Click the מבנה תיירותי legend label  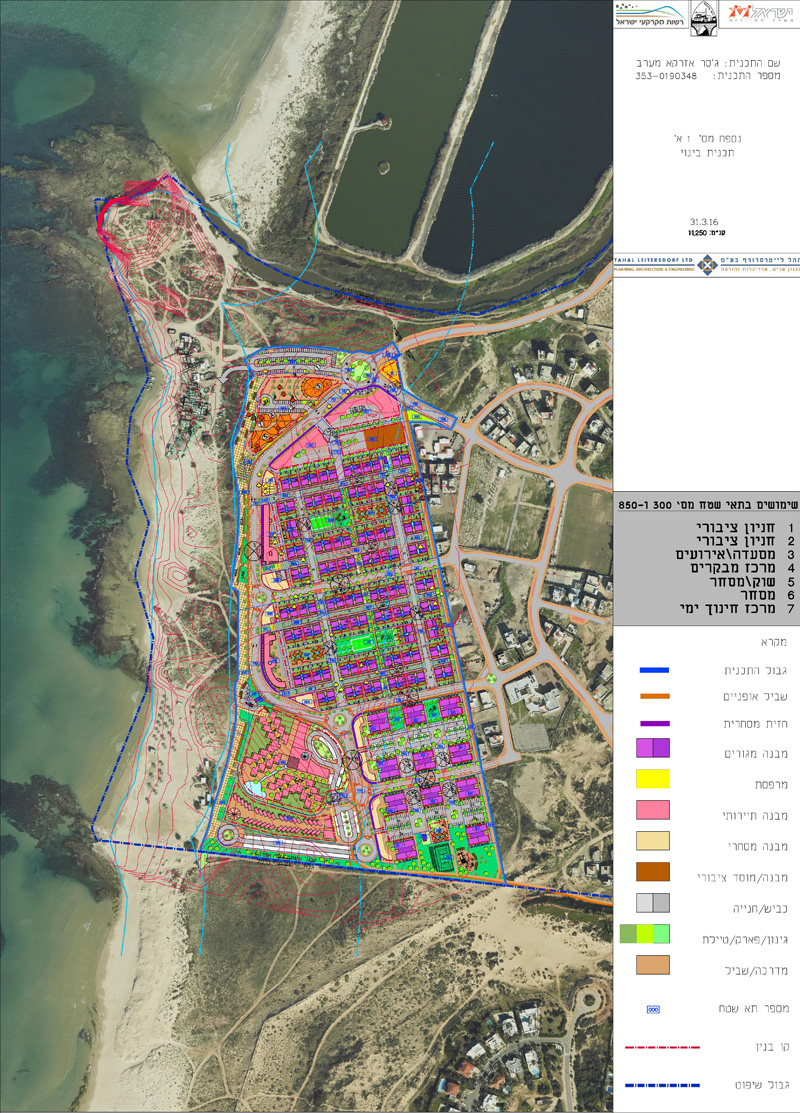(755, 816)
